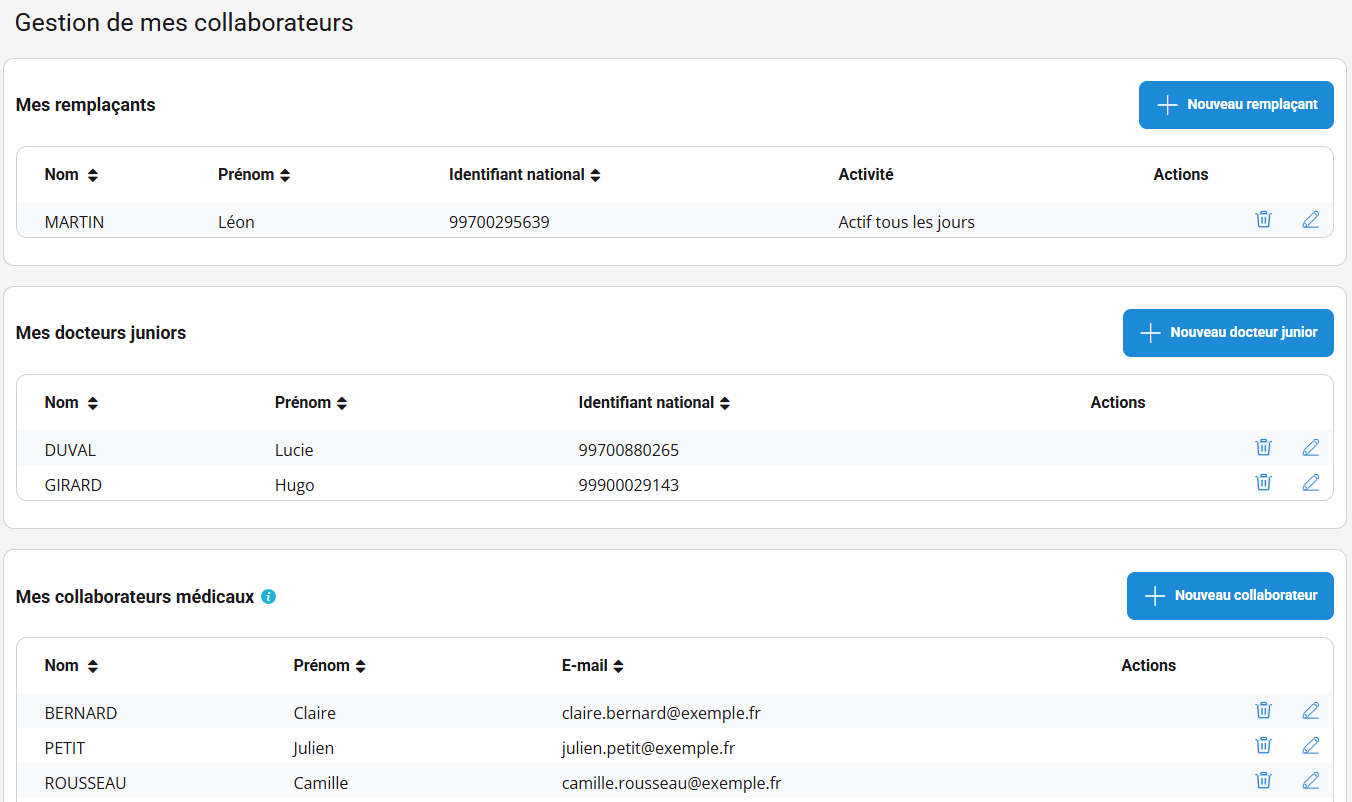Image resolution: width=1352 pixels, height=802 pixels.
Task: Select the MARTIN name cell
Action: (75, 222)
